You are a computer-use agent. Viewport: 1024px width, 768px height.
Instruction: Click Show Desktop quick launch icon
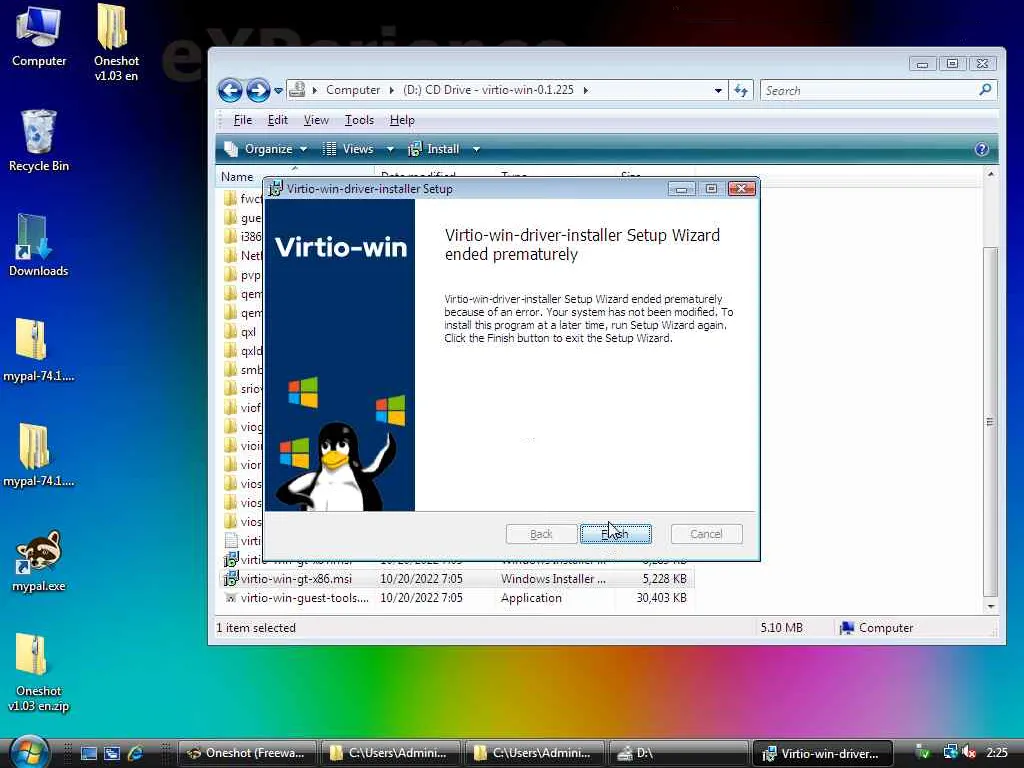89,754
